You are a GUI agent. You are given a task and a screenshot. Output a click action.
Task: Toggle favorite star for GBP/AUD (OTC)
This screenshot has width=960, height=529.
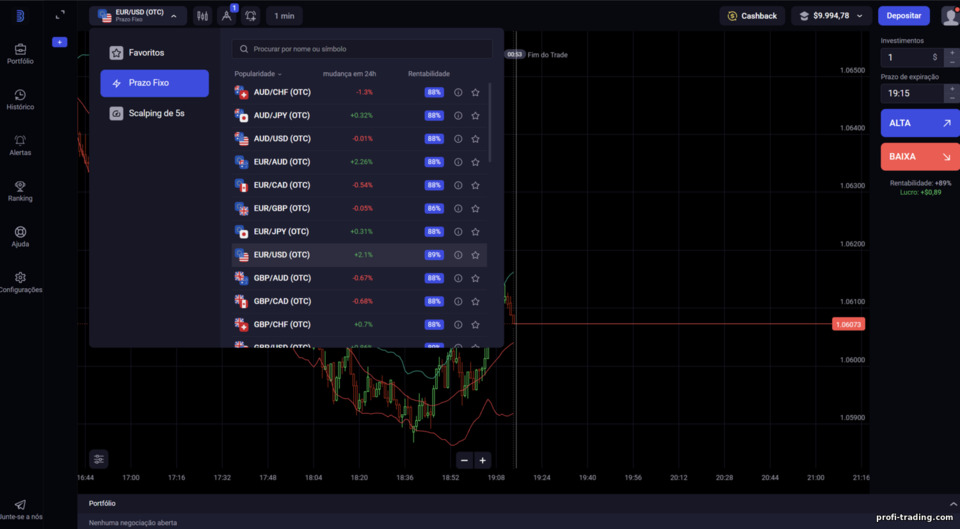[475, 278]
